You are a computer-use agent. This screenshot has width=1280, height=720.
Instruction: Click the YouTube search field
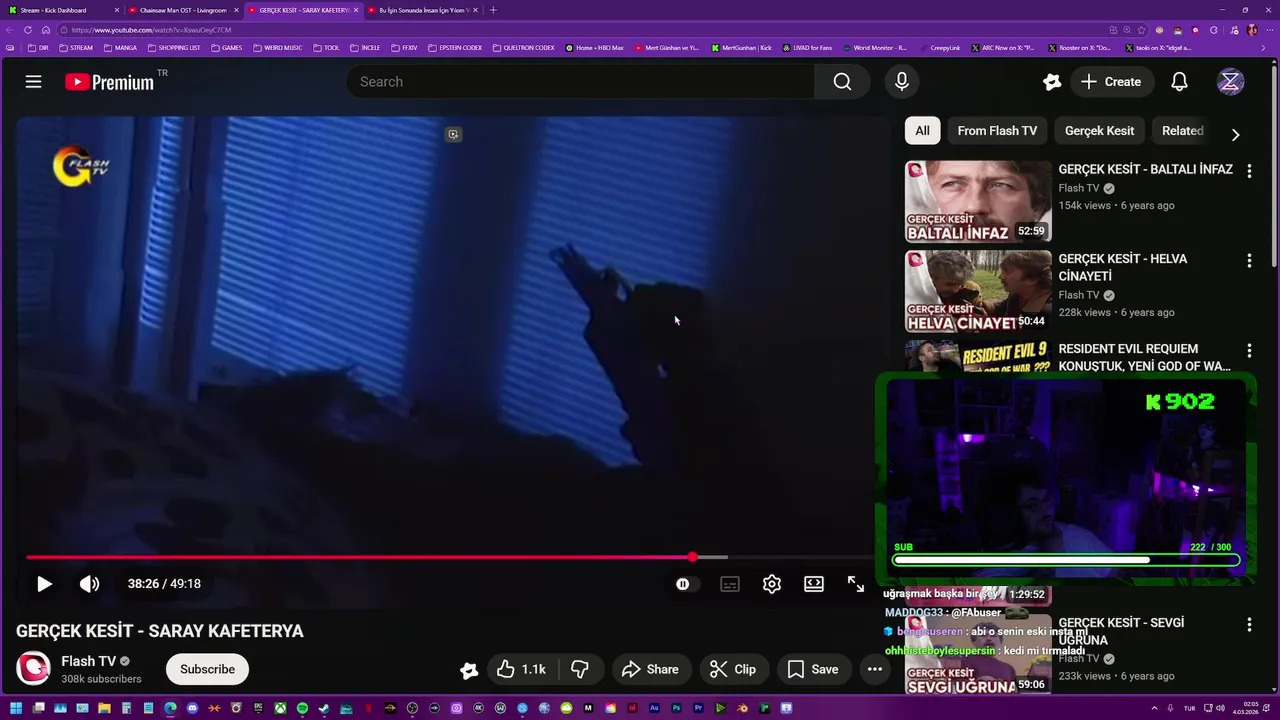[580, 82]
